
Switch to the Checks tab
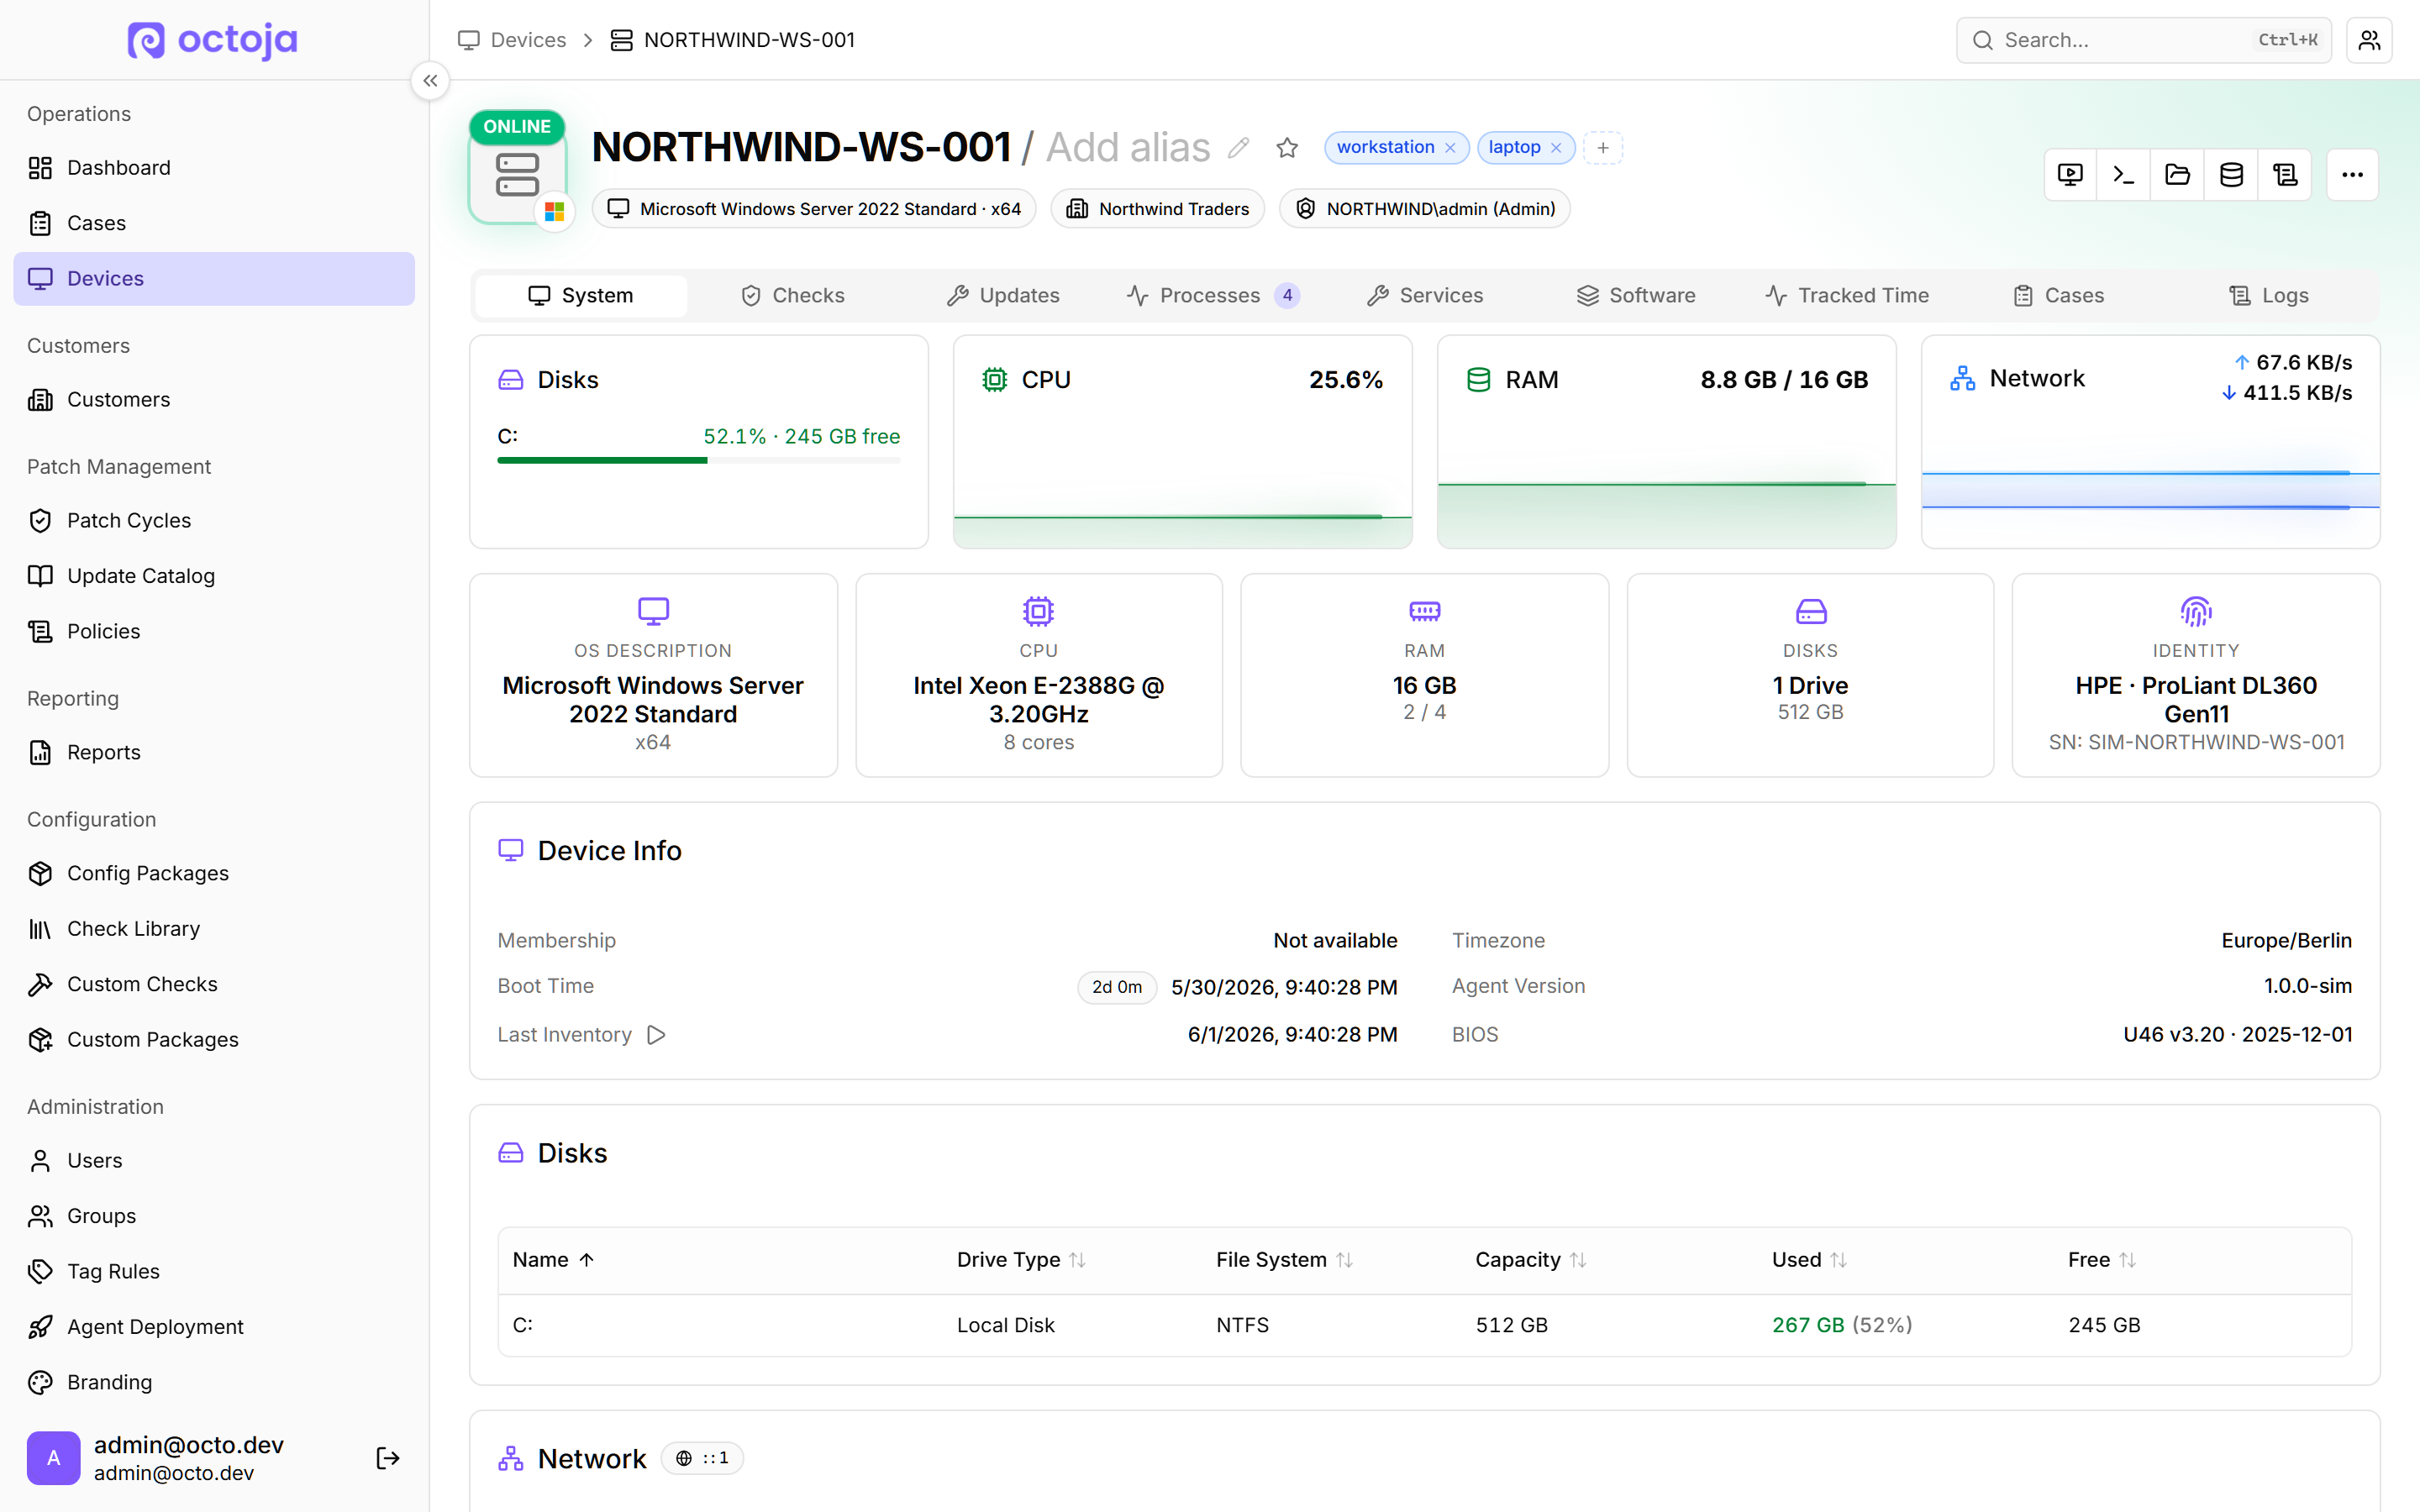click(793, 296)
